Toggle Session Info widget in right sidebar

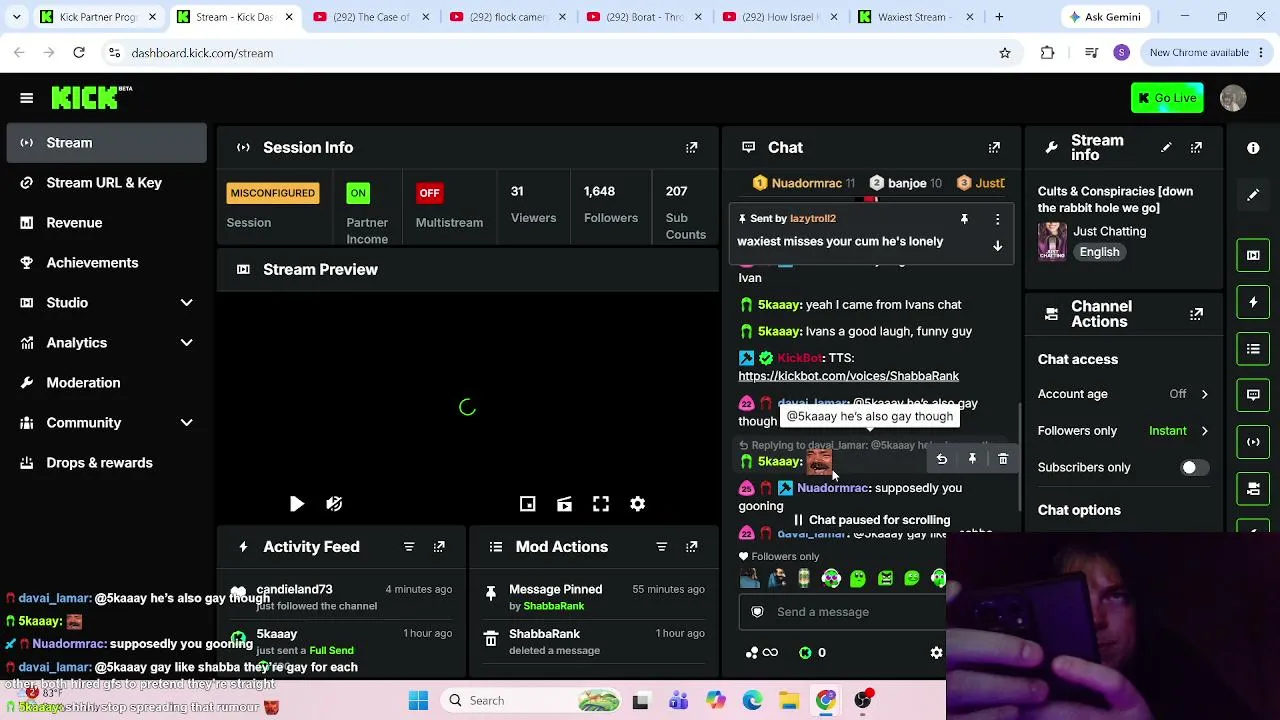1253,442
